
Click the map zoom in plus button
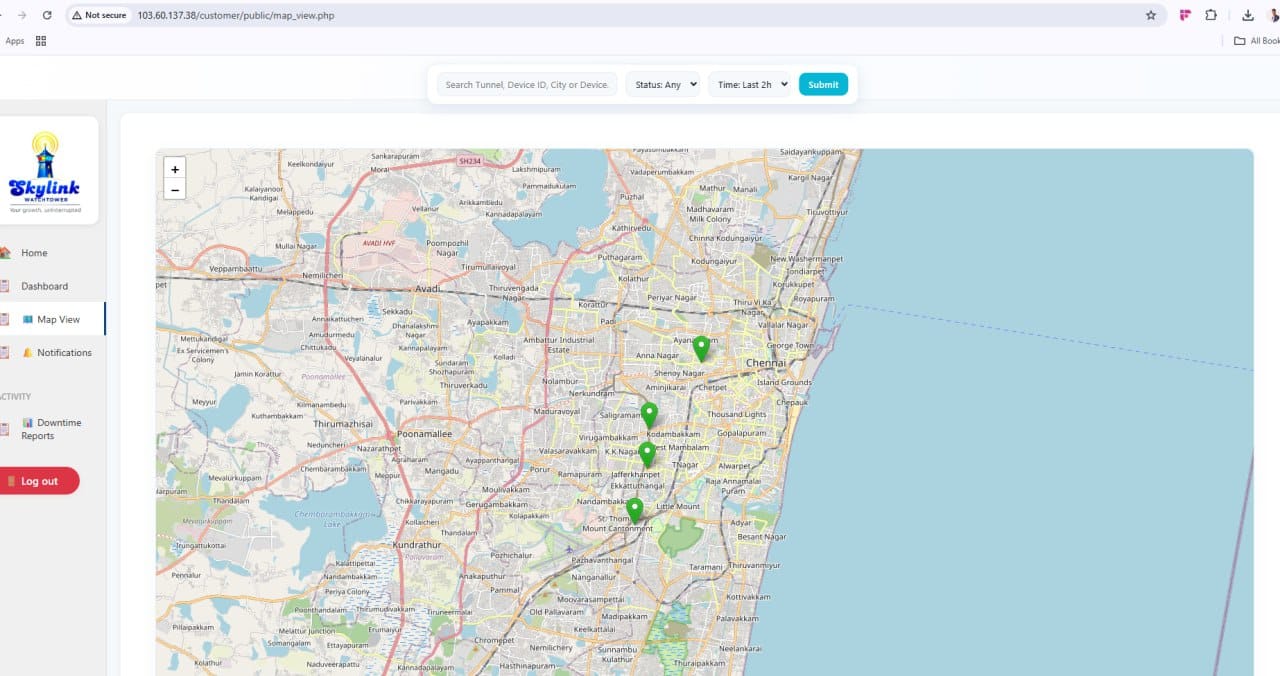click(x=175, y=170)
